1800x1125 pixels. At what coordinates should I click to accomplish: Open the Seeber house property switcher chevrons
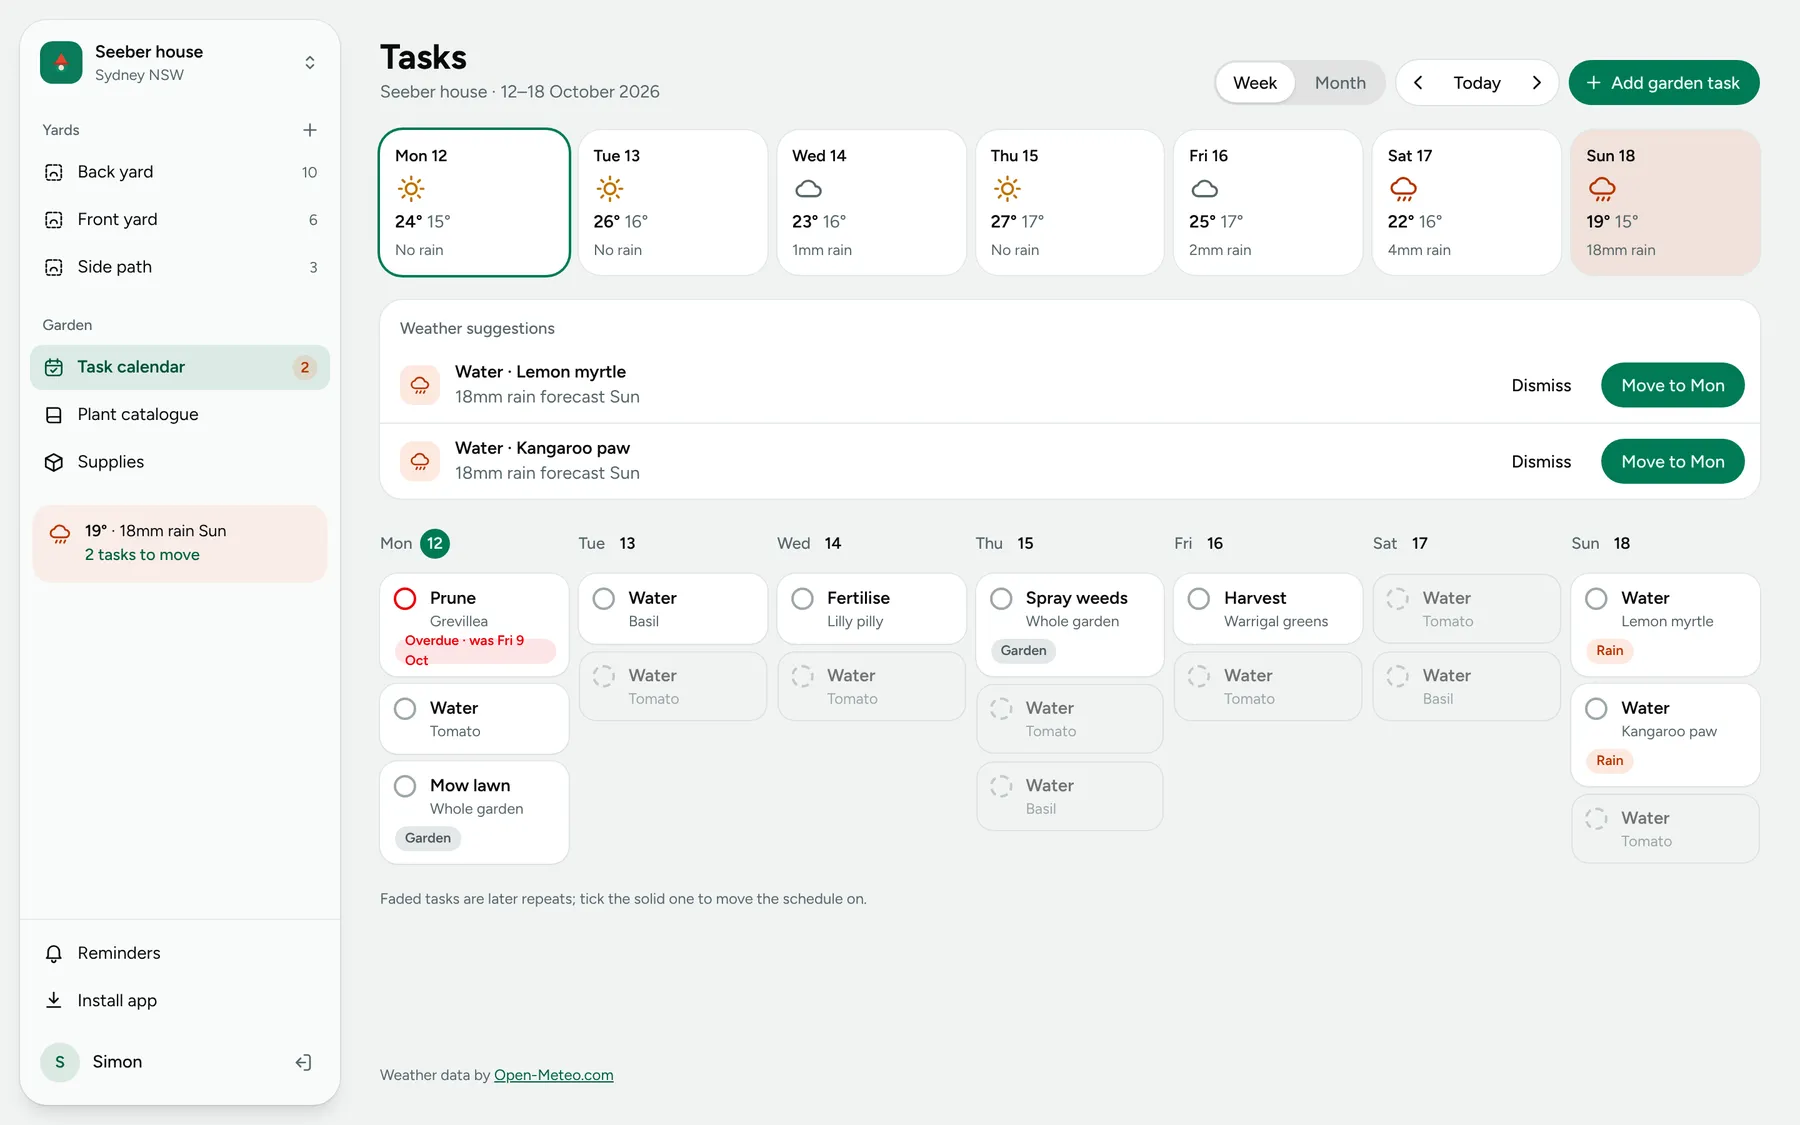310,63
